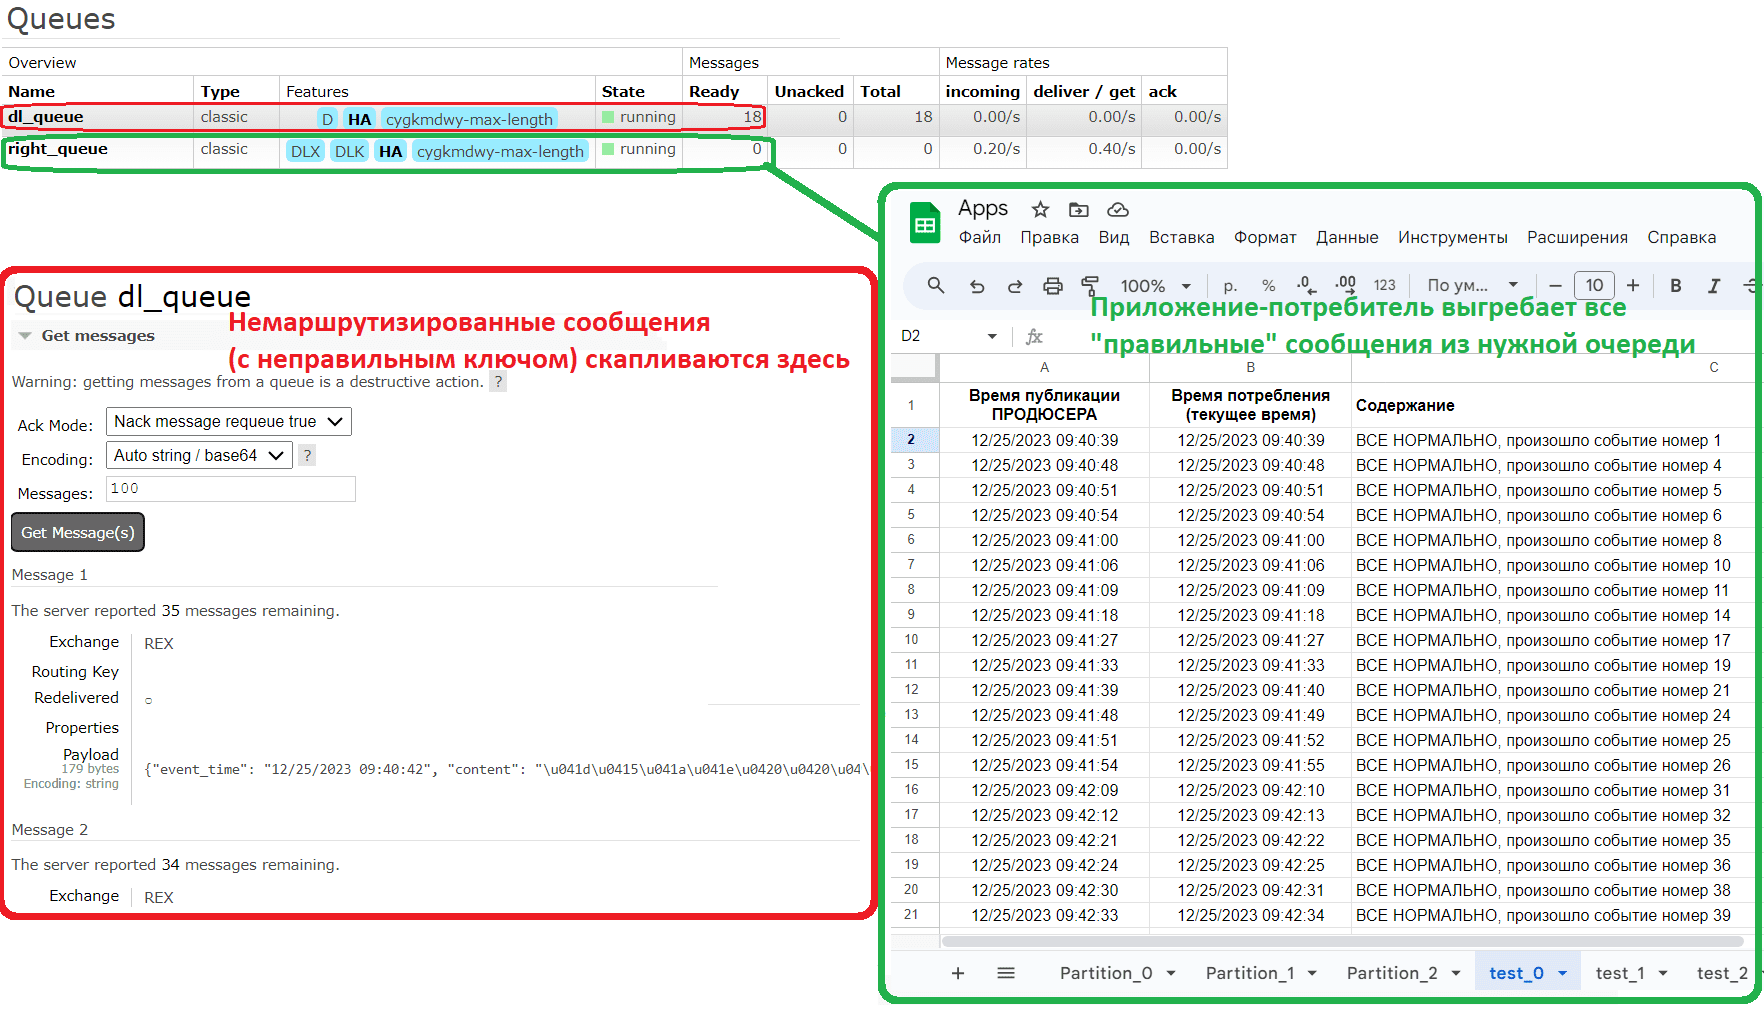Open the dl_queue queue link
The height and width of the screenshot is (1012, 1764).
pos(46,117)
